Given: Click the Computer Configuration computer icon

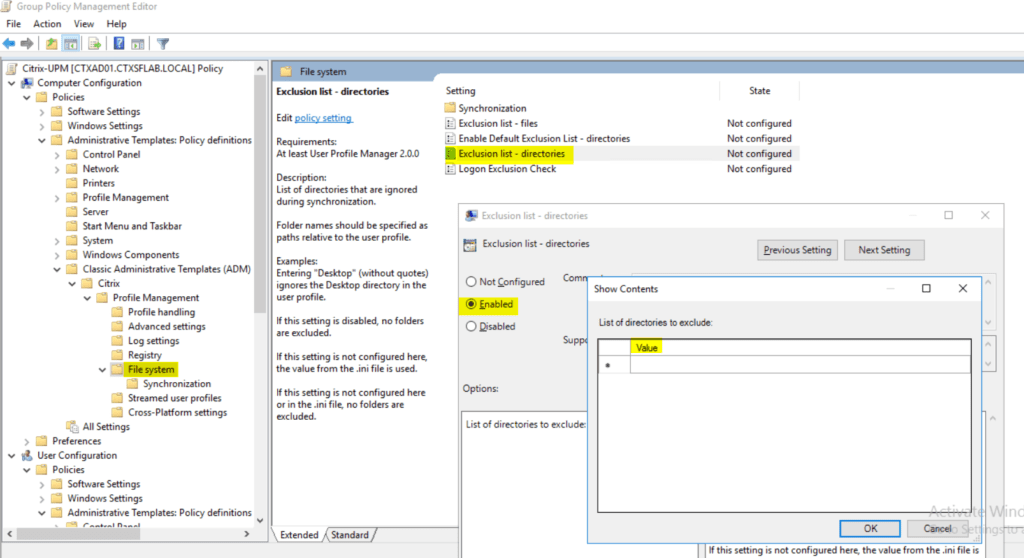Looking at the screenshot, I should [27, 82].
